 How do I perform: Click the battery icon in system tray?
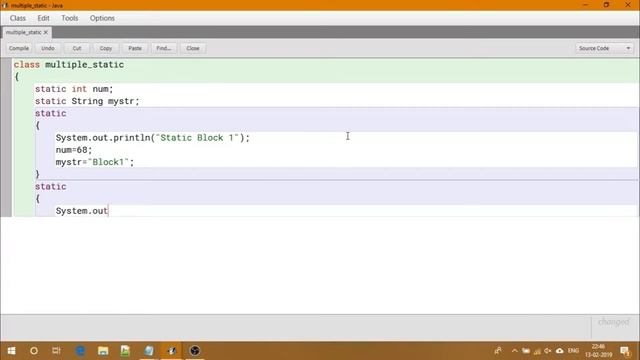(x=526, y=351)
